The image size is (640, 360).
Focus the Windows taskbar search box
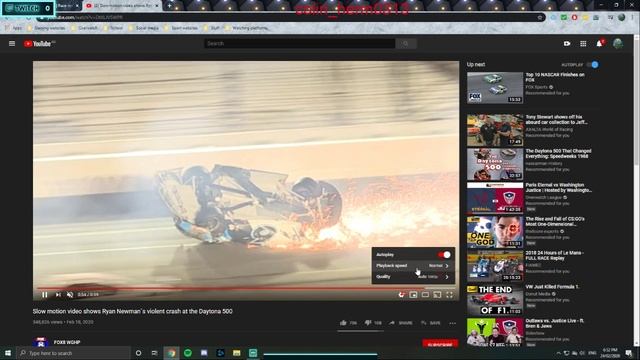pyautogui.click(x=73, y=353)
